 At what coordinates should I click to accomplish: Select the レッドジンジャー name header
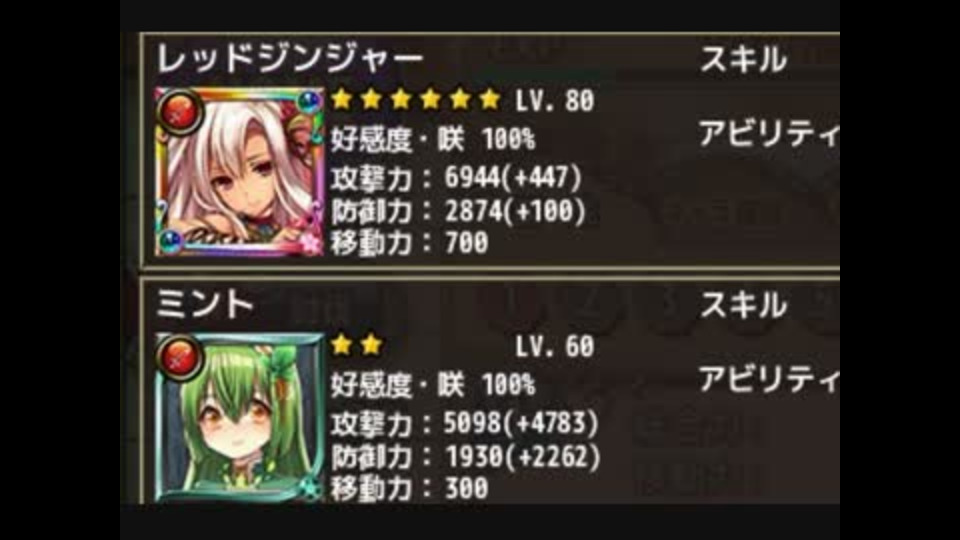pos(290,59)
